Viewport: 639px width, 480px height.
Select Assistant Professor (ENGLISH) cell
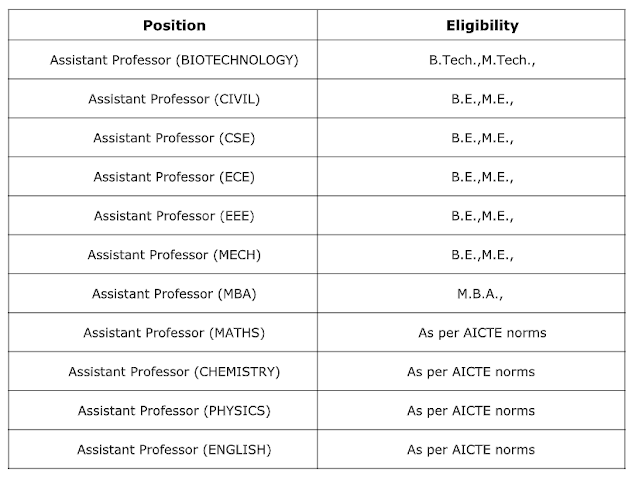(163, 449)
